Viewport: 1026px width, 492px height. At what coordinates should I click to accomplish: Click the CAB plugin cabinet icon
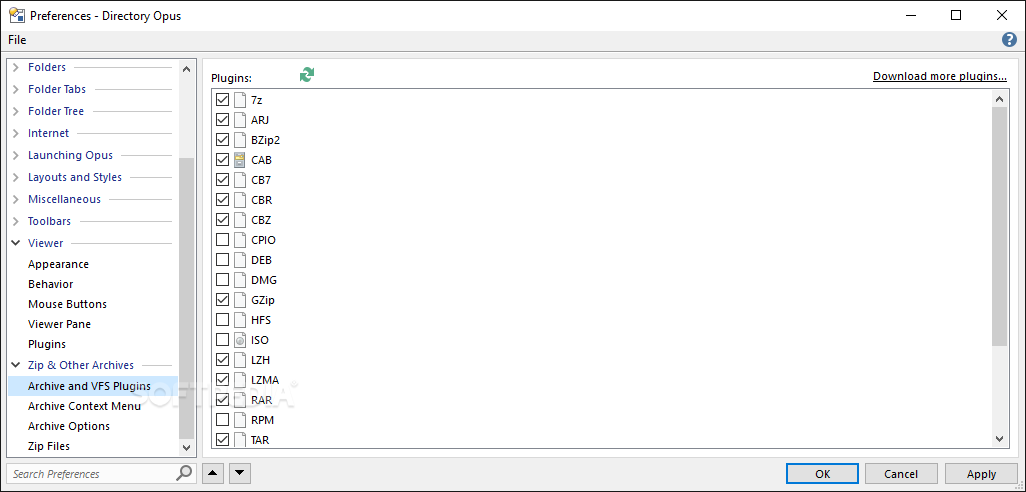pyautogui.click(x=240, y=160)
